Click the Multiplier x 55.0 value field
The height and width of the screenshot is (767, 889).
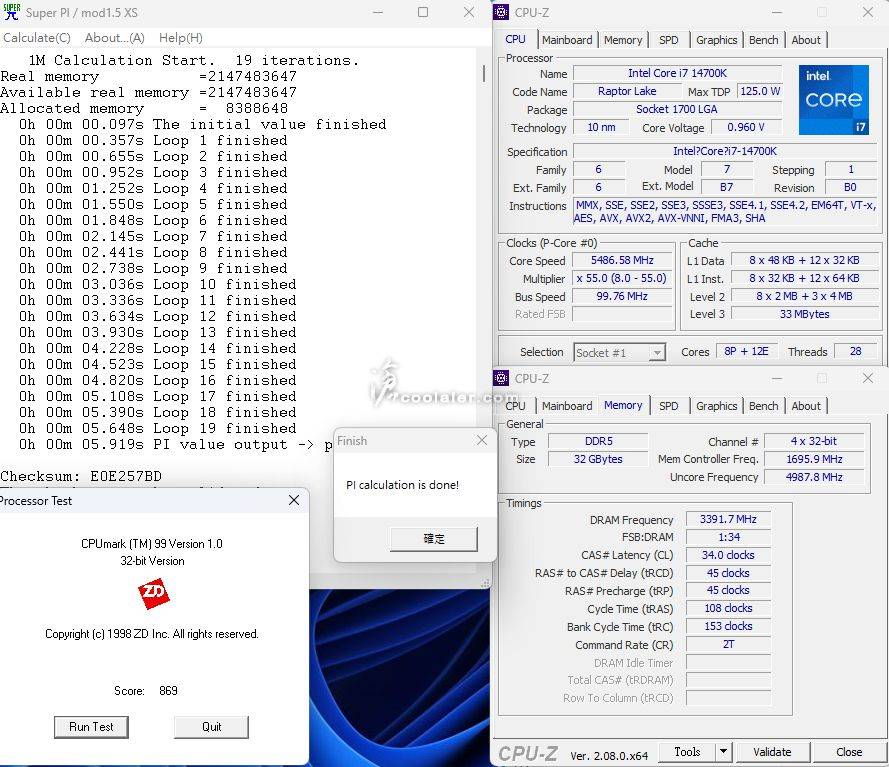[622, 278]
